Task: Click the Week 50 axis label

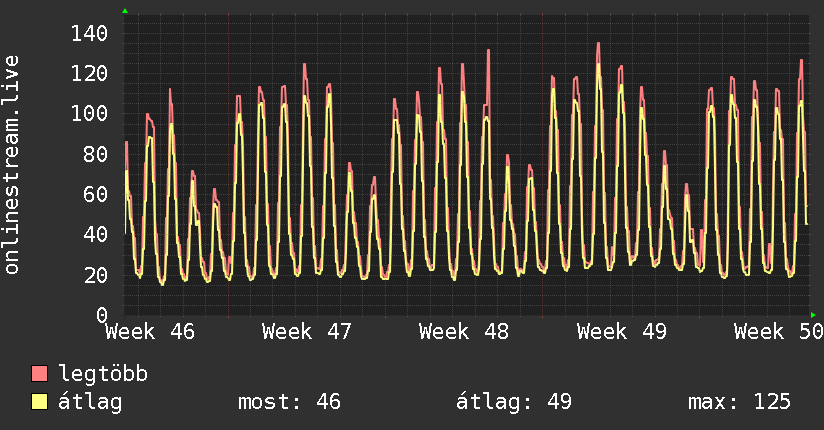Action: pyautogui.click(x=779, y=332)
